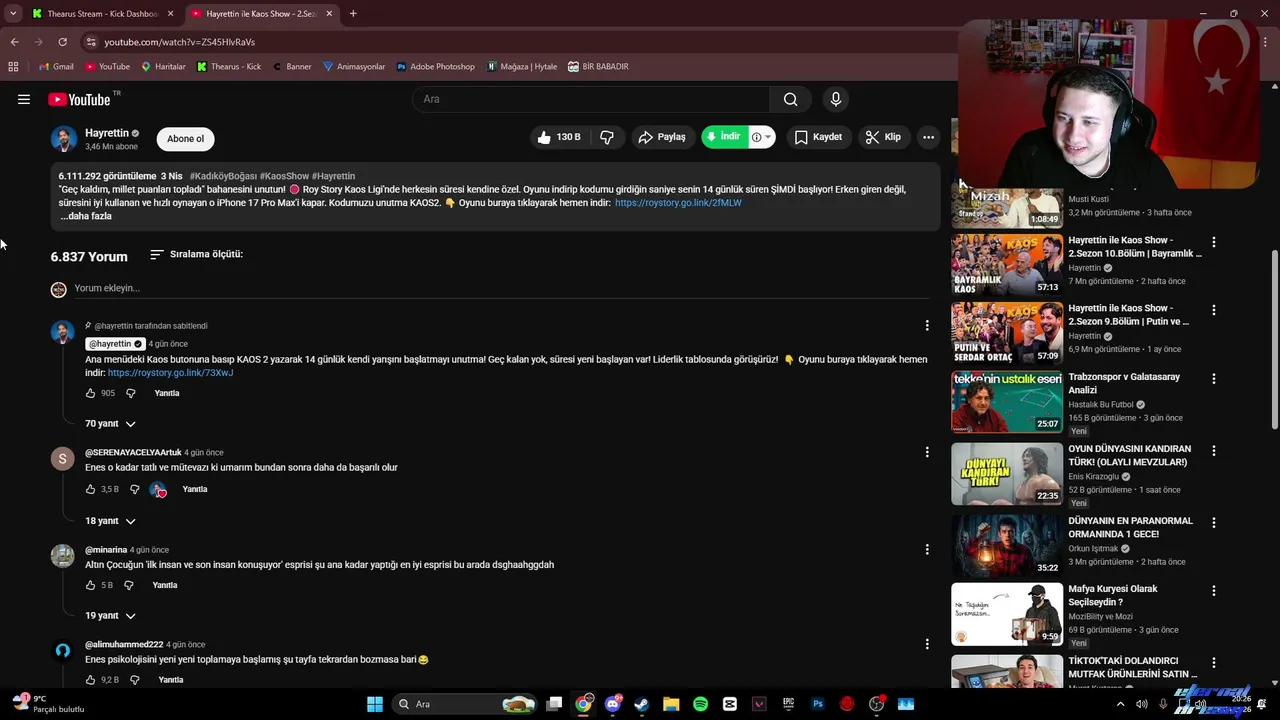Open volume control in system tray
This screenshot has height=720, width=1280.
[1141, 704]
